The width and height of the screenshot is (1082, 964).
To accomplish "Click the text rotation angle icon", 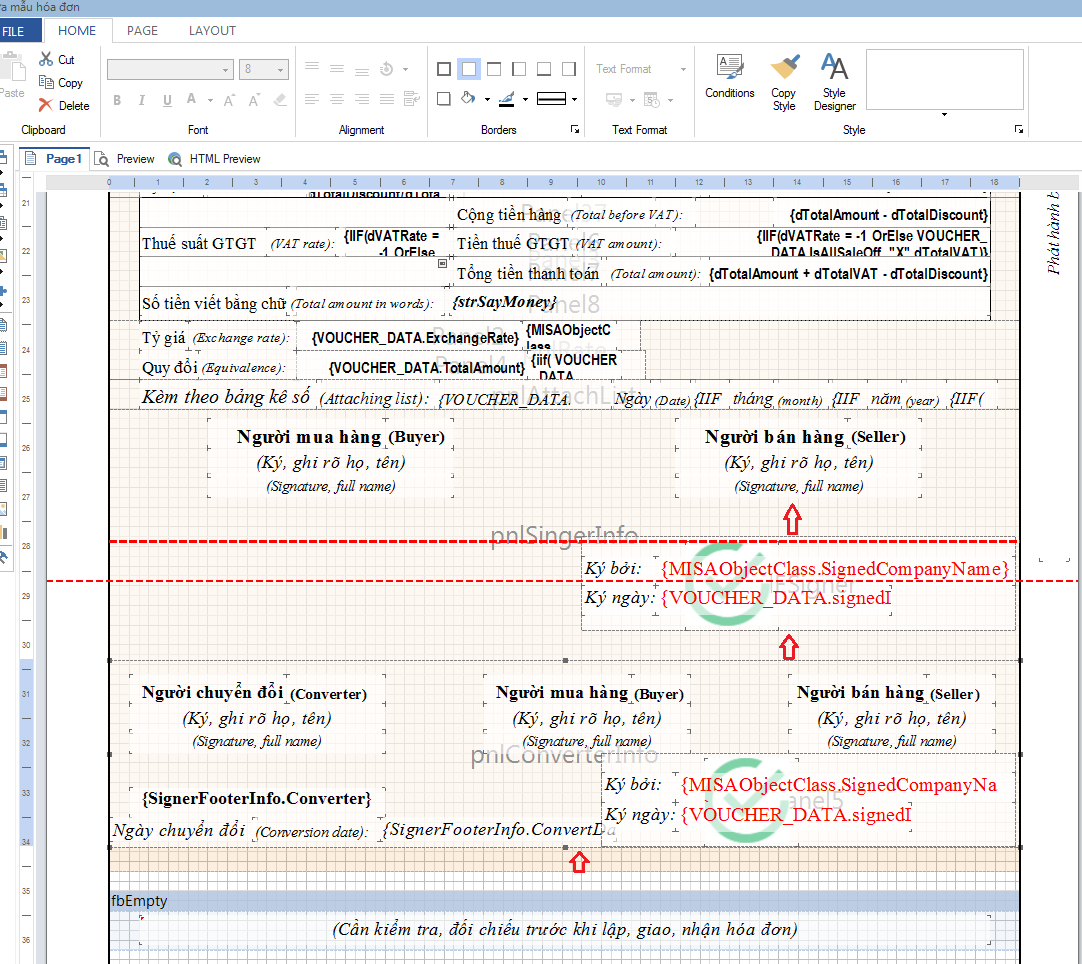I will pyautogui.click(x=386, y=68).
